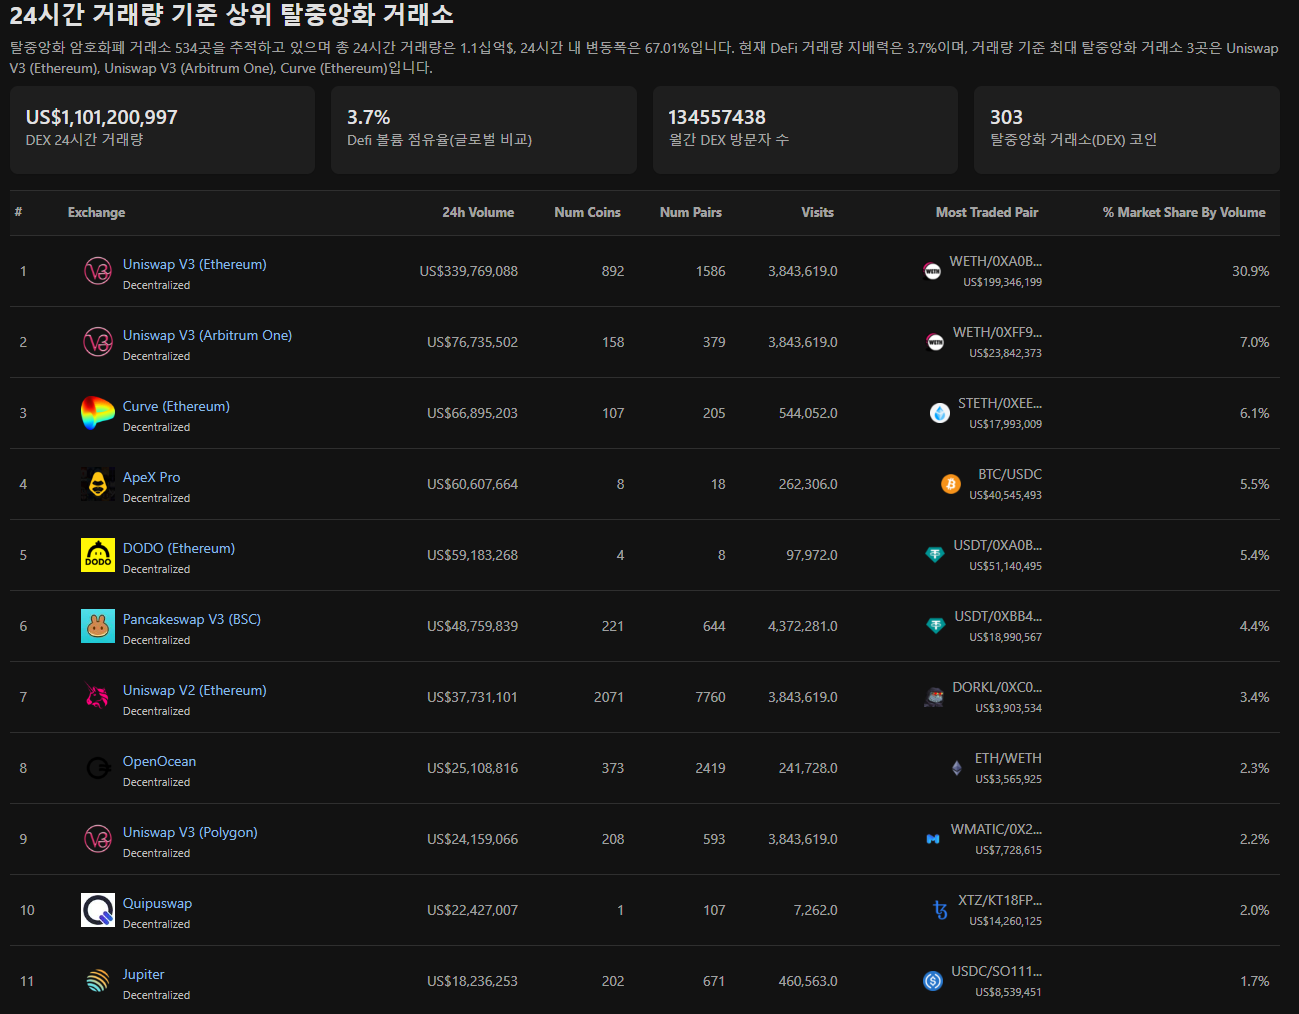Open the Jupiter exchange link
Viewport: 1299px width, 1014px height.
click(144, 974)
